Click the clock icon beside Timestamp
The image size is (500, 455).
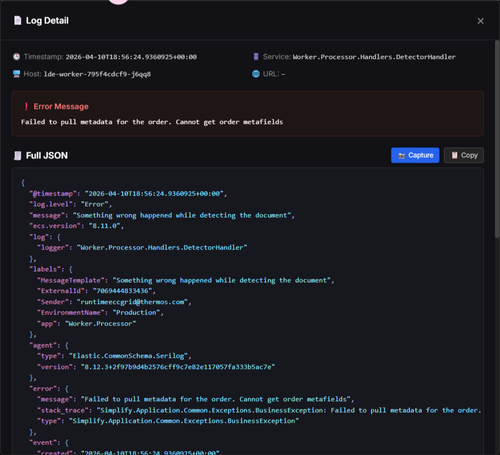(17, 57)
